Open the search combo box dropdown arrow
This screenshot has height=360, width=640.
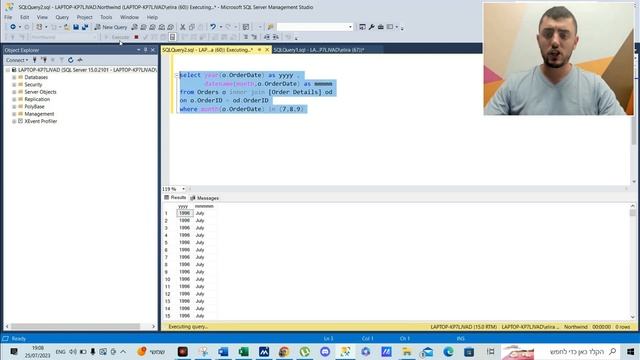[350, 27]
